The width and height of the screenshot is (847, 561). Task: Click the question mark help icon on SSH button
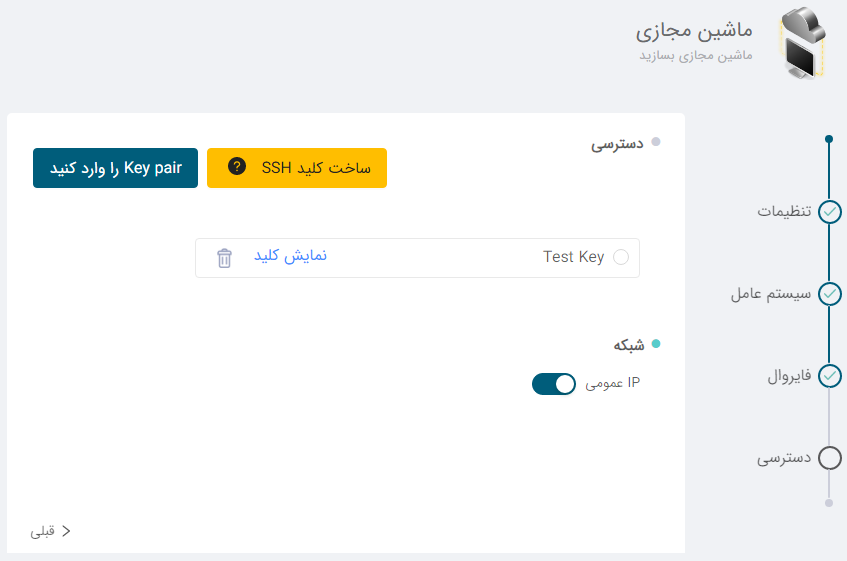[237, 166]
